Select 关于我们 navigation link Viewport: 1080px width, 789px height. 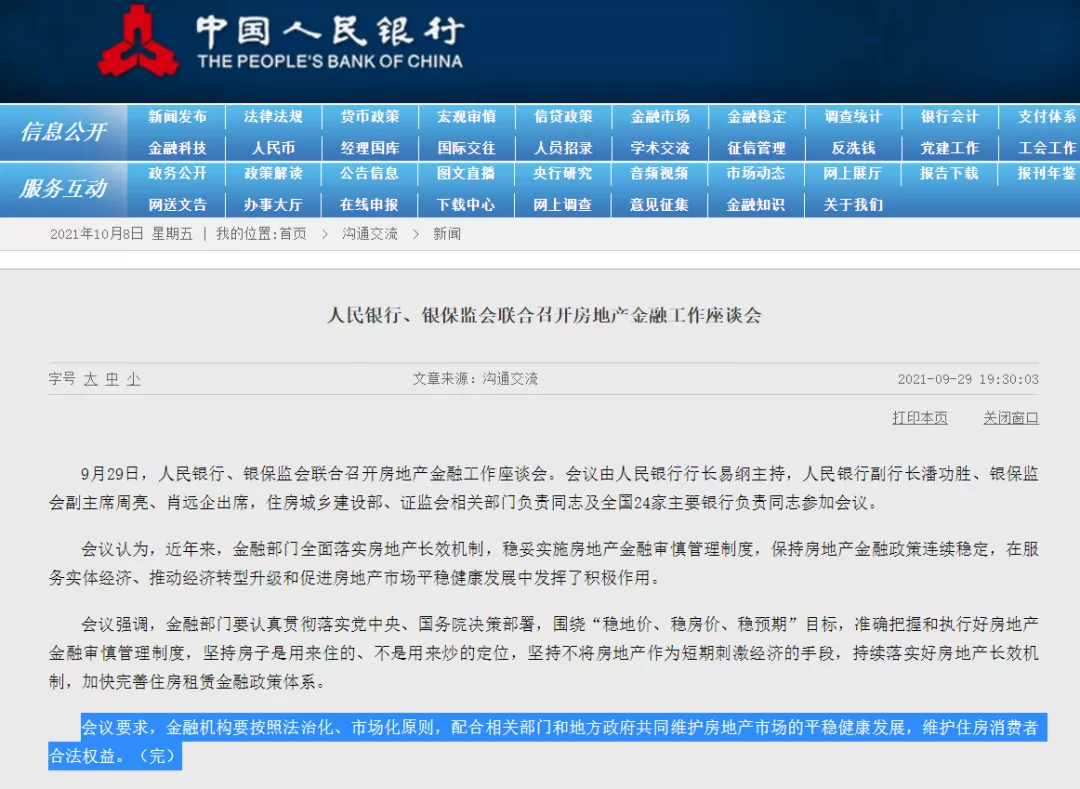[853, 204]
